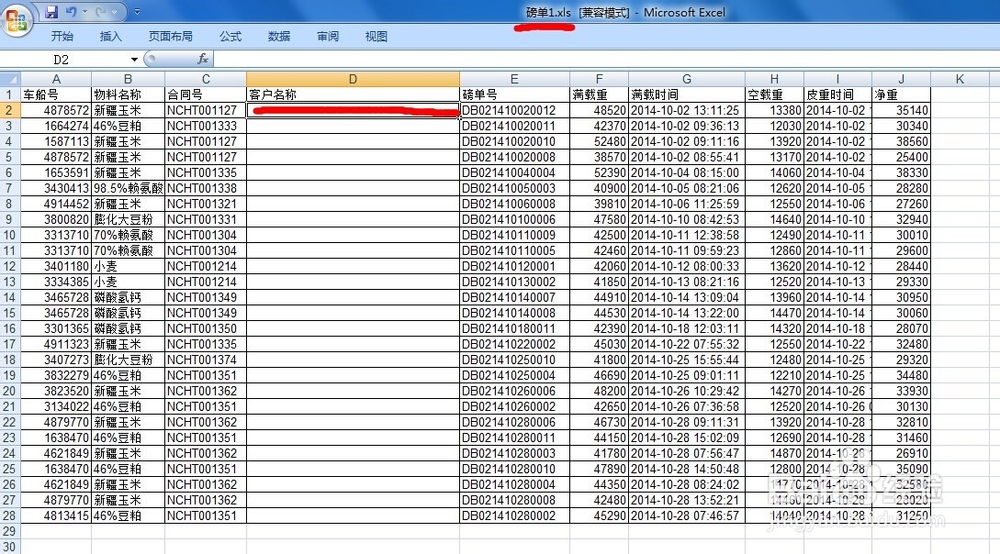Select cell DB021410280002
Screen dimensions: 1000x554
click(514, 515)
